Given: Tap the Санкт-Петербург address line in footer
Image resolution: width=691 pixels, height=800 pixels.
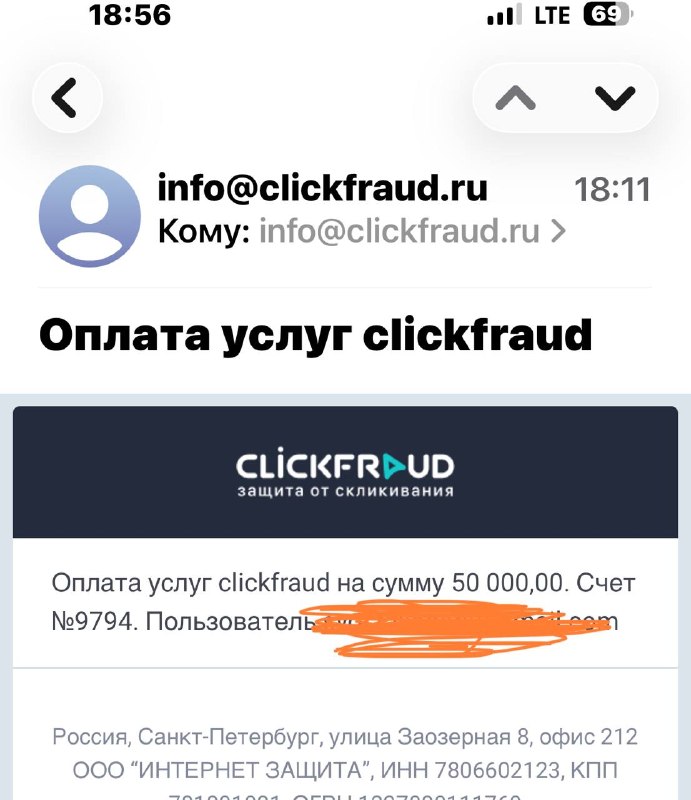Looking at the screenshot, I should pos(345,737).
